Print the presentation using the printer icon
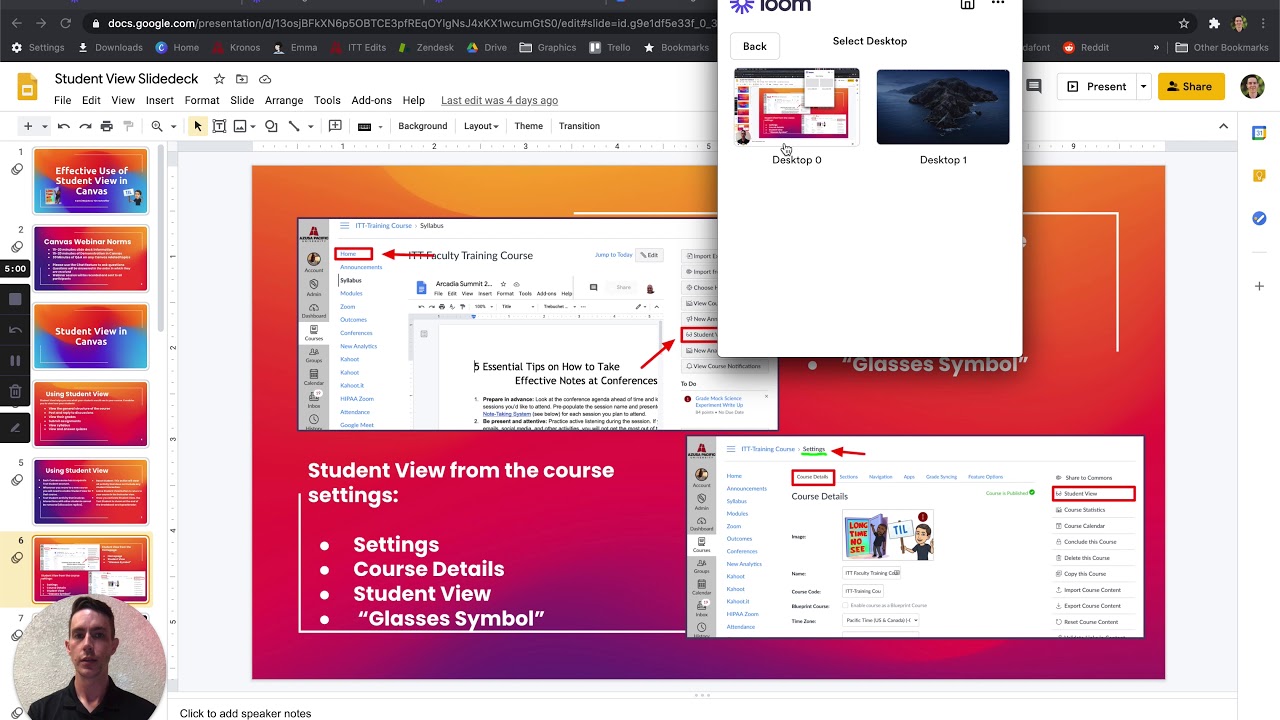 pyautogui.click(x=107, y=126)
